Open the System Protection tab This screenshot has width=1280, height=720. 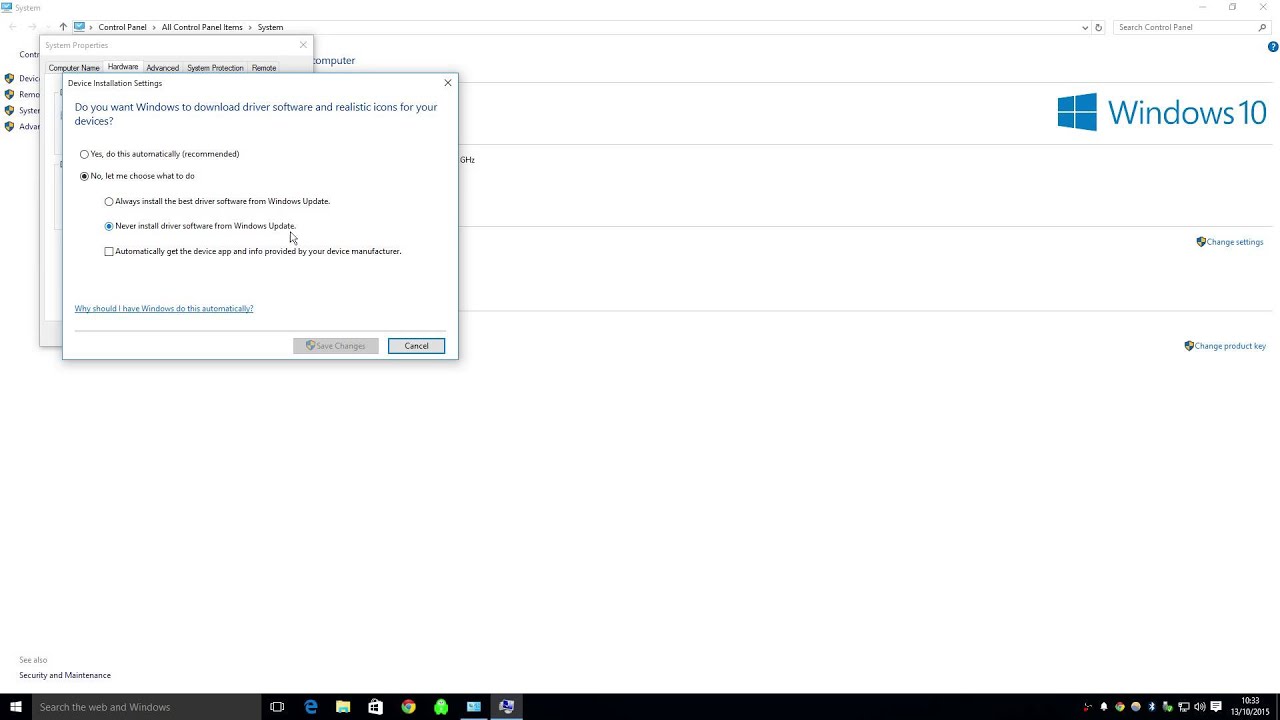(215, 68)
